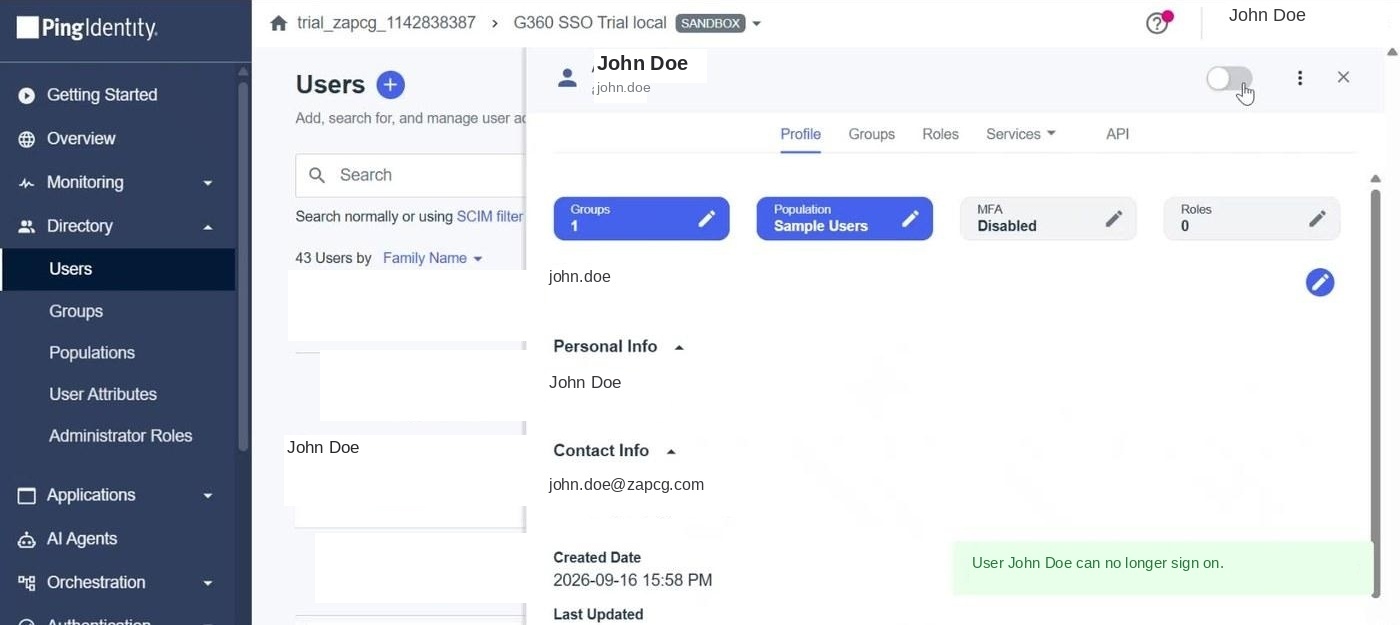
Task: Expand the Orchestration sidebar section
Action: coord(208,583)
